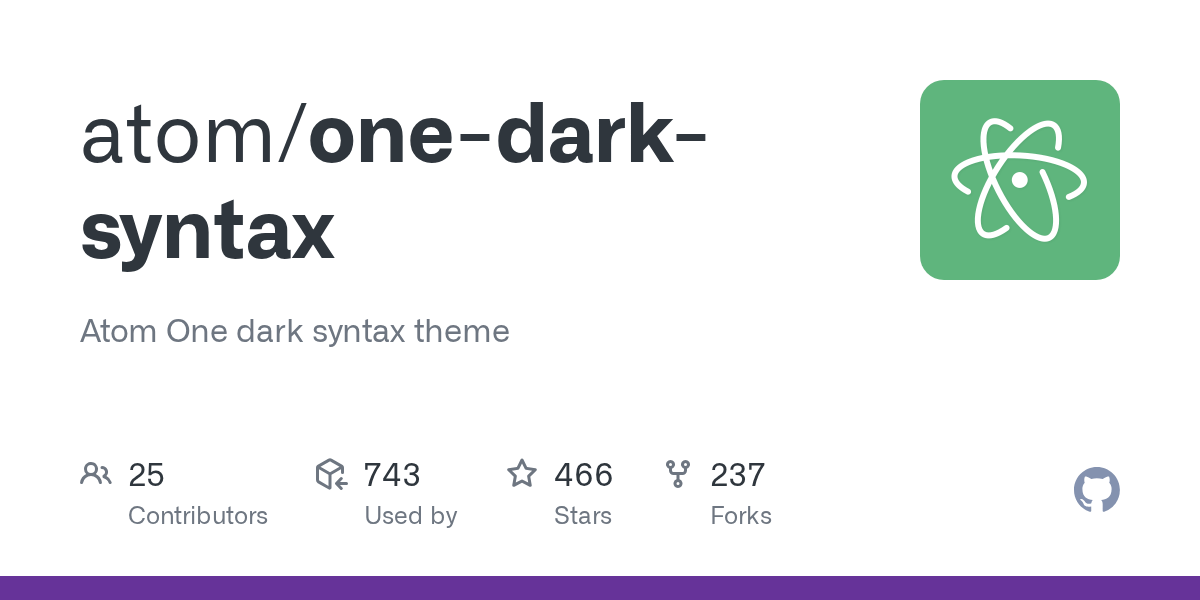This screenshot has width=1200, height=600.
Task: Click the 237 forks count
Action: (x=738, y=475)
